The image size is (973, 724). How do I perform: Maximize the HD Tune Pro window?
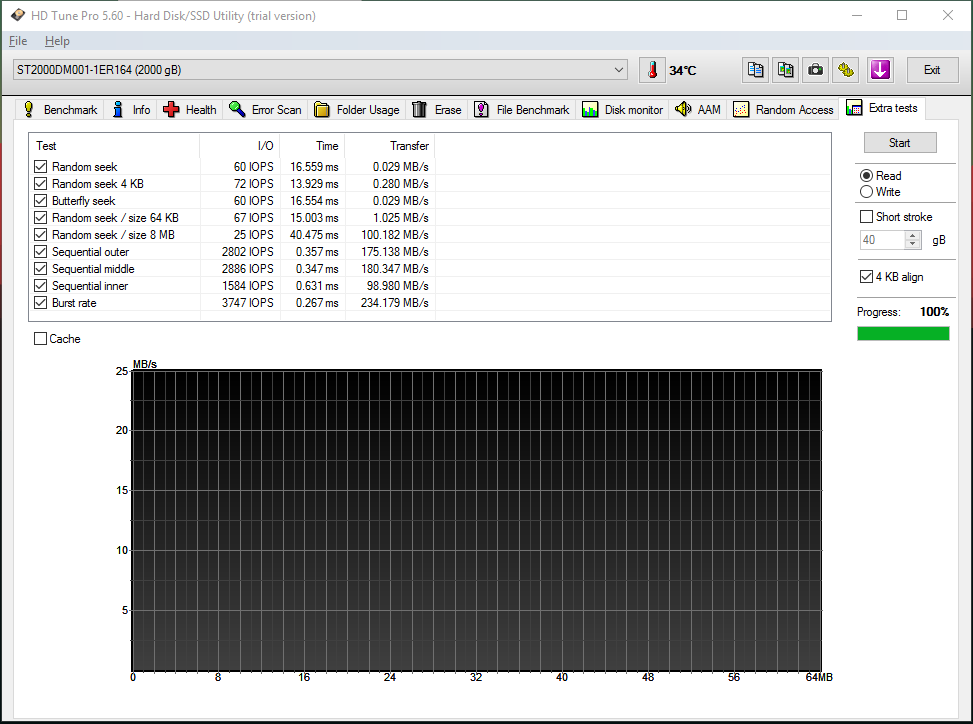point(902,15)
